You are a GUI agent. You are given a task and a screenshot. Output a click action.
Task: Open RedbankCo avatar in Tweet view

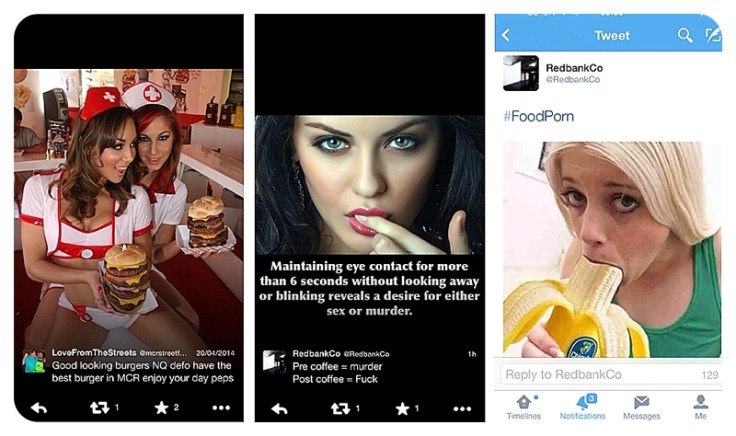[x=521, y=73]
